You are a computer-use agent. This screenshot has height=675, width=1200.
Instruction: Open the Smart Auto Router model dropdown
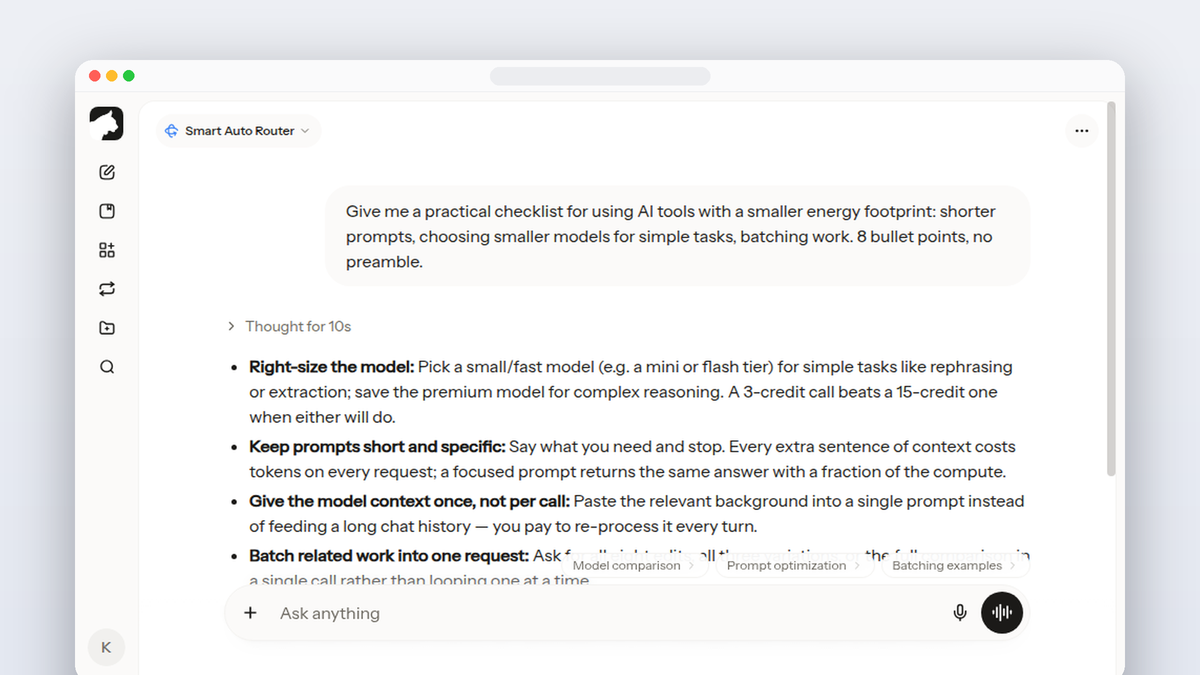(238, 131)
